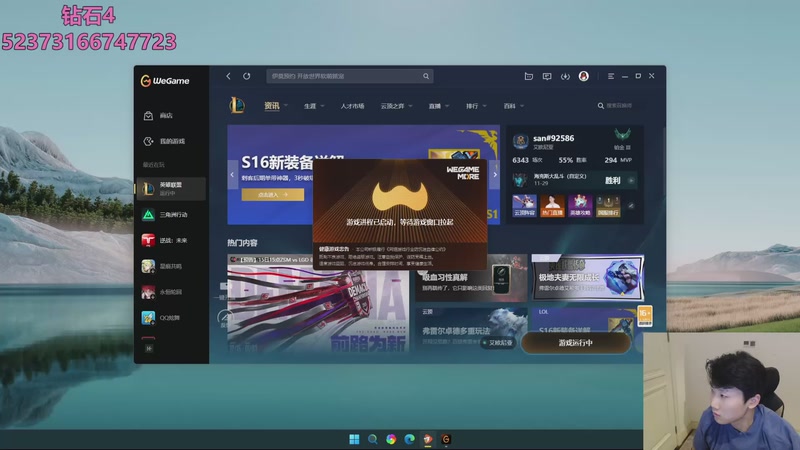Image resolution: width=800 pixels, height=450 pixels.
Task: Edit shortcut tiles with the pencil icon
Action: click(x=631, y=206)
